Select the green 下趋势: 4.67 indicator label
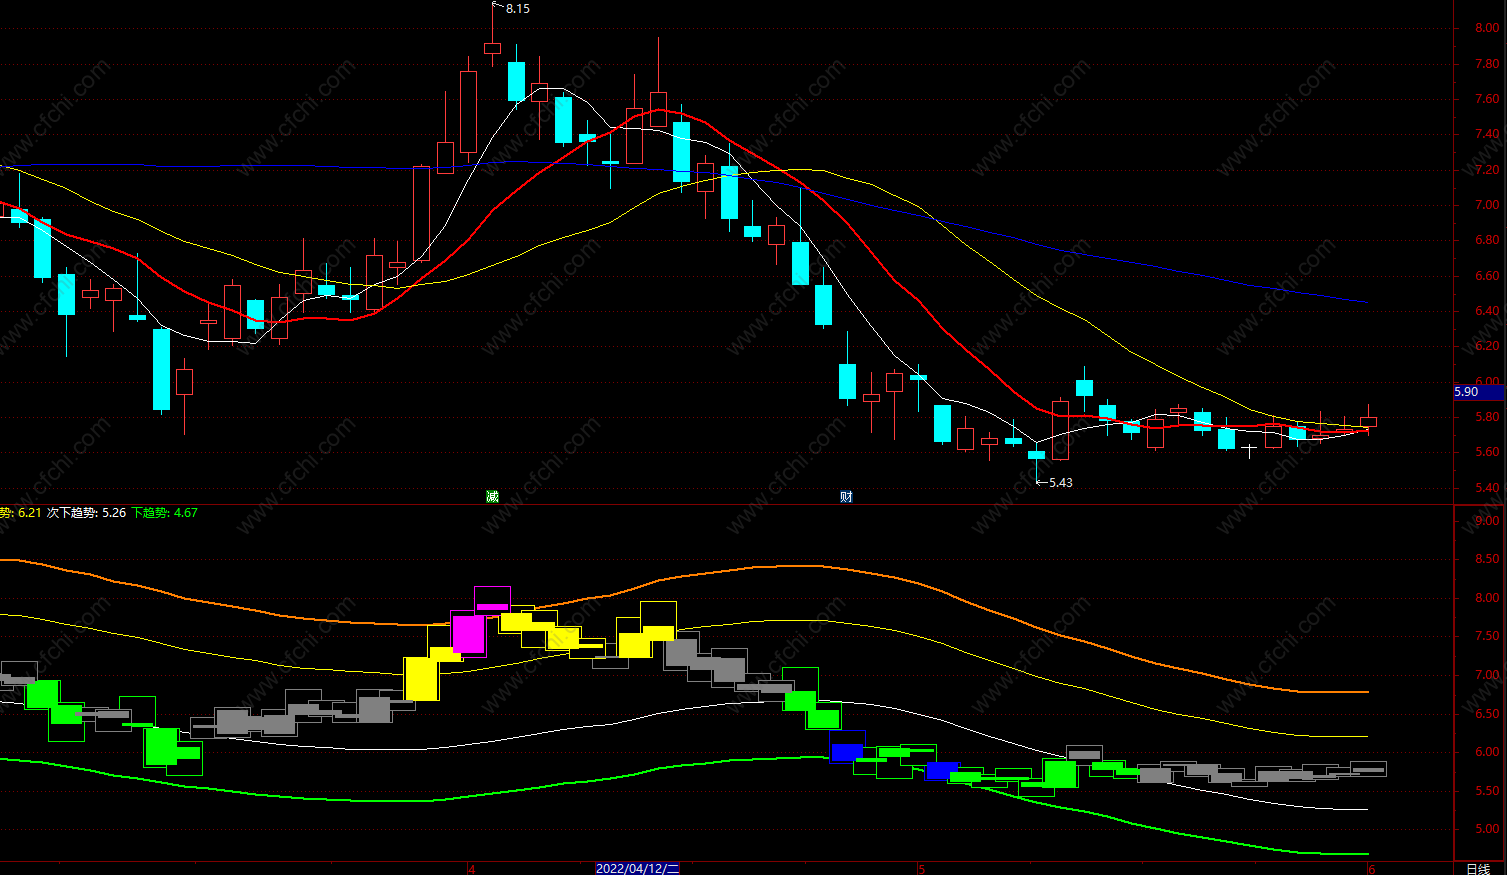1507x875 pixels. point(165,513)
